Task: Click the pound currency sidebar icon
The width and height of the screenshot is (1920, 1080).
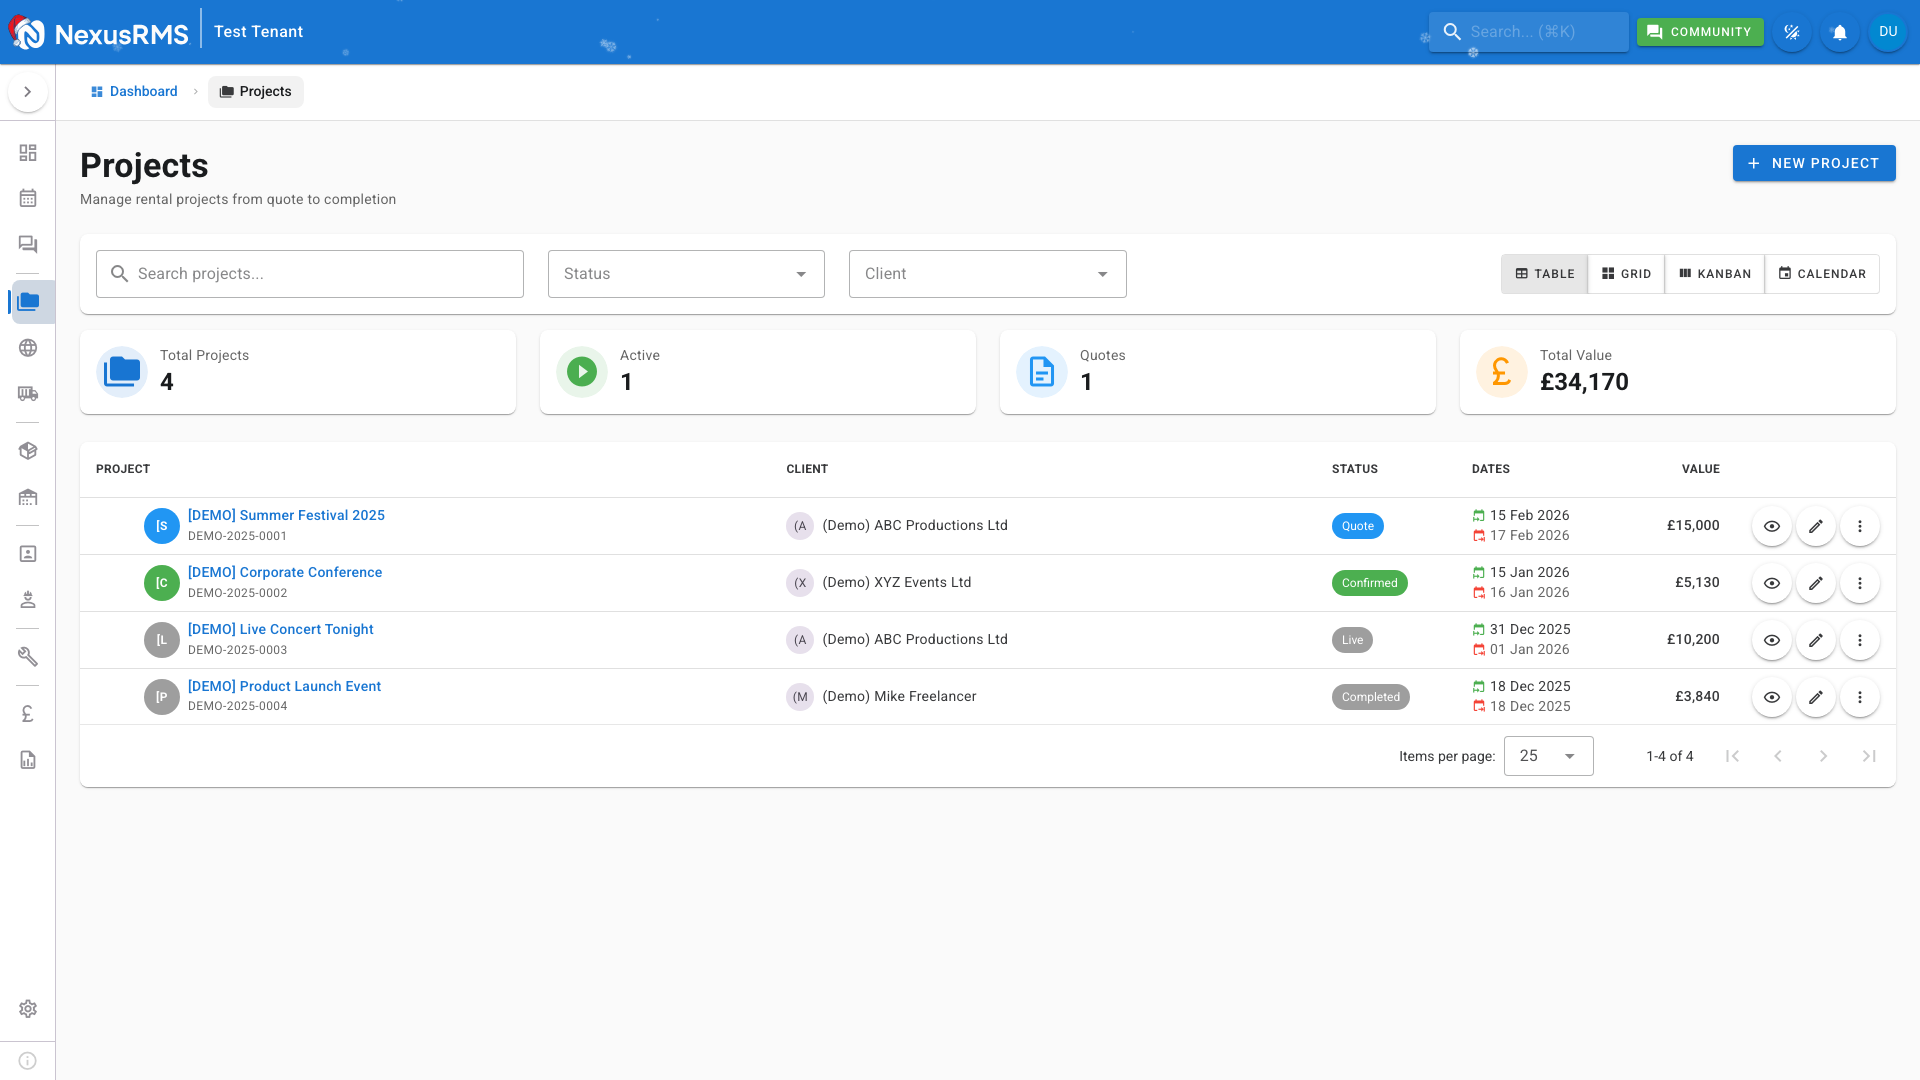Action: click(x=28, y=714)
